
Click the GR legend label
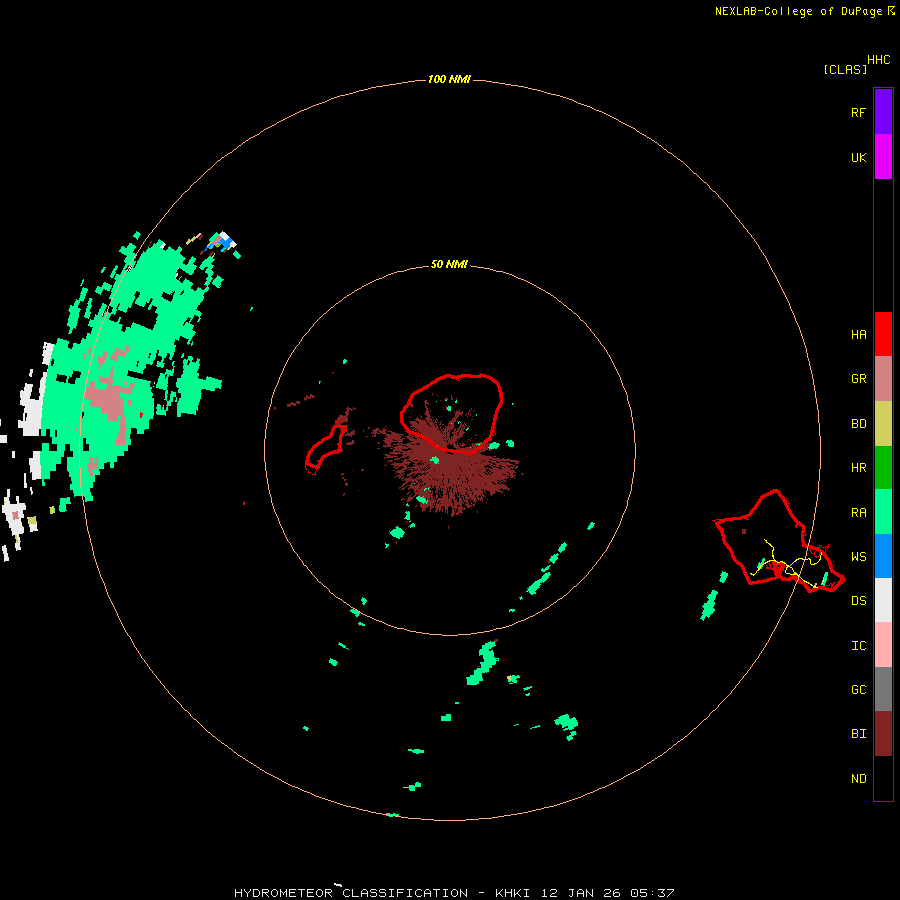coord(858,379)
